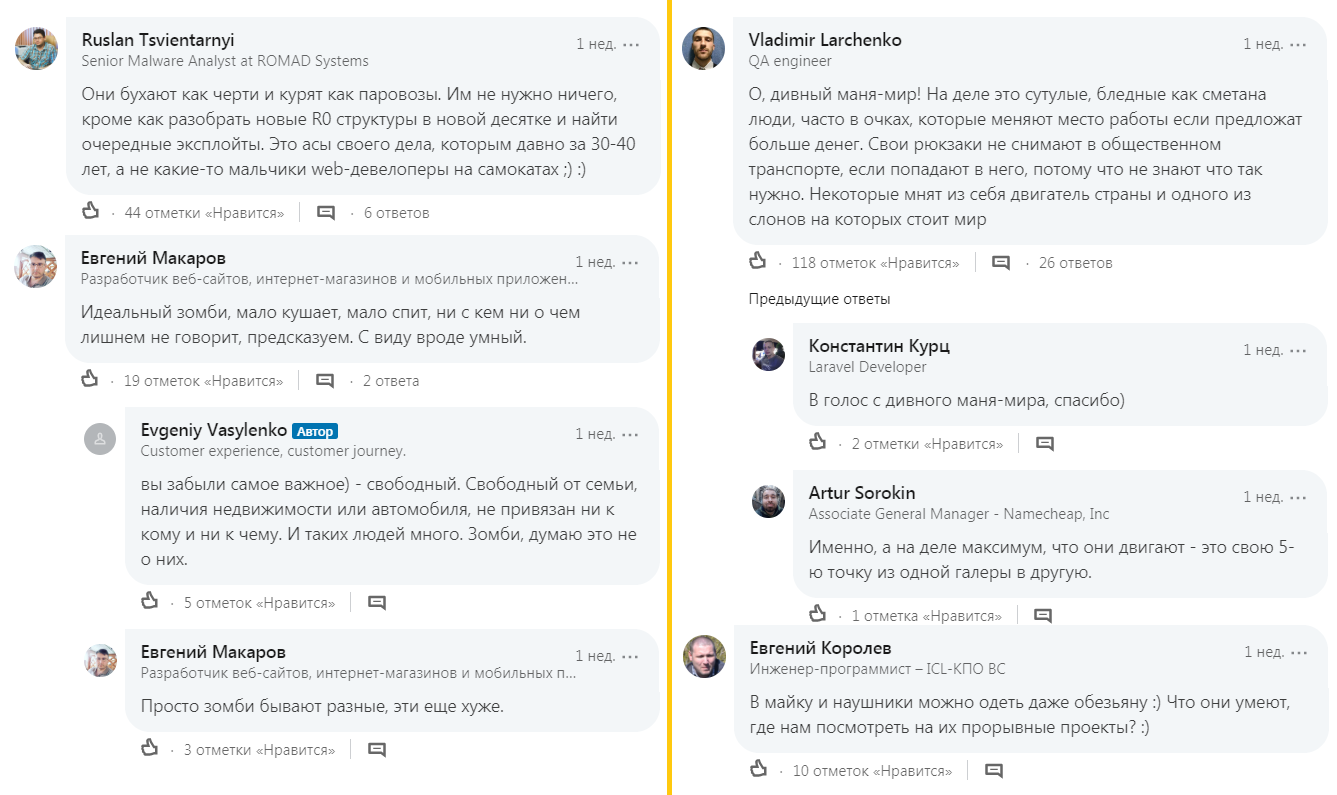
Task: Open options menu for Ruslan Tsvientarnyi's comment
Action: [x=630, y=45]
